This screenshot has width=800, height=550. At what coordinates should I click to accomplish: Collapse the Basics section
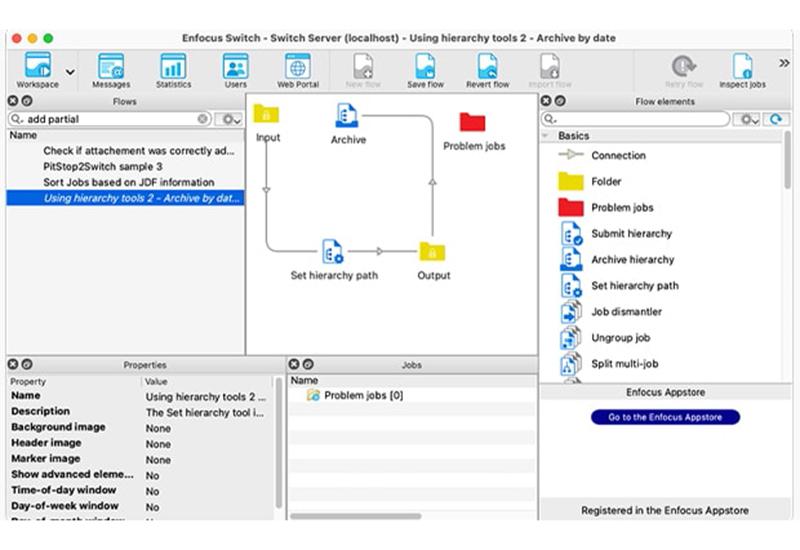(x=545, y=136)
